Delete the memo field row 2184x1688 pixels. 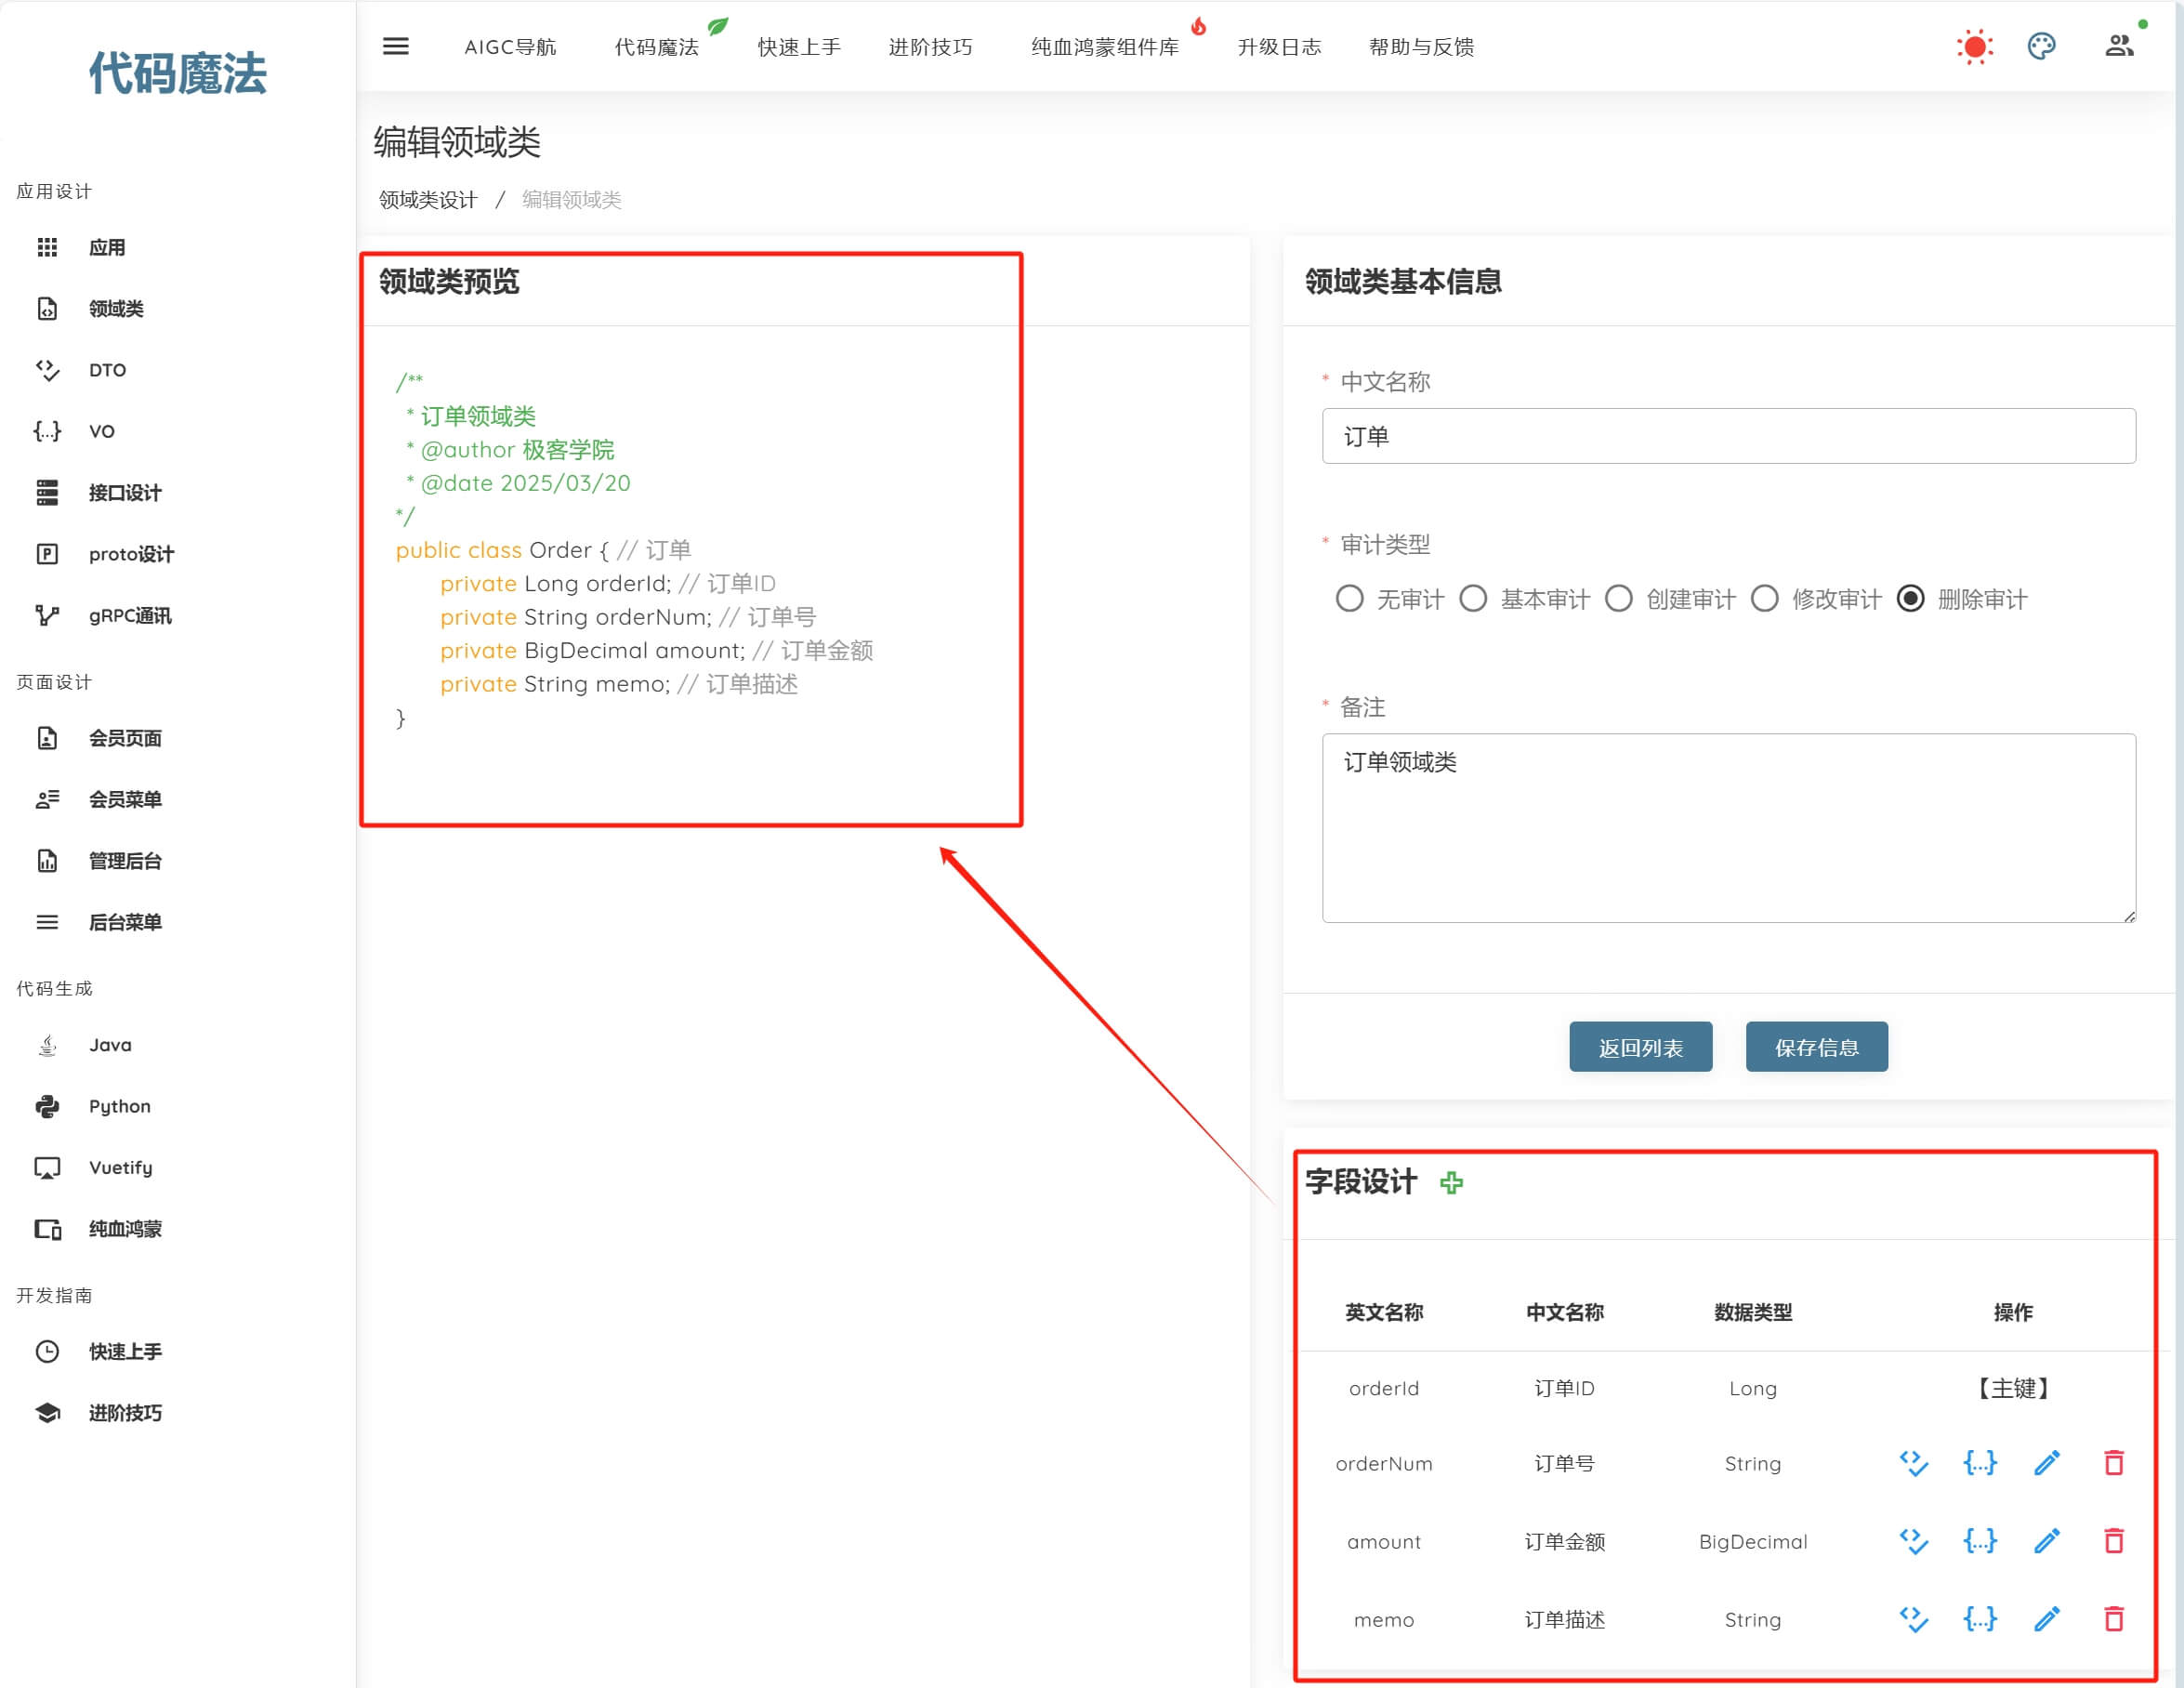(x=2113, y=1619)
